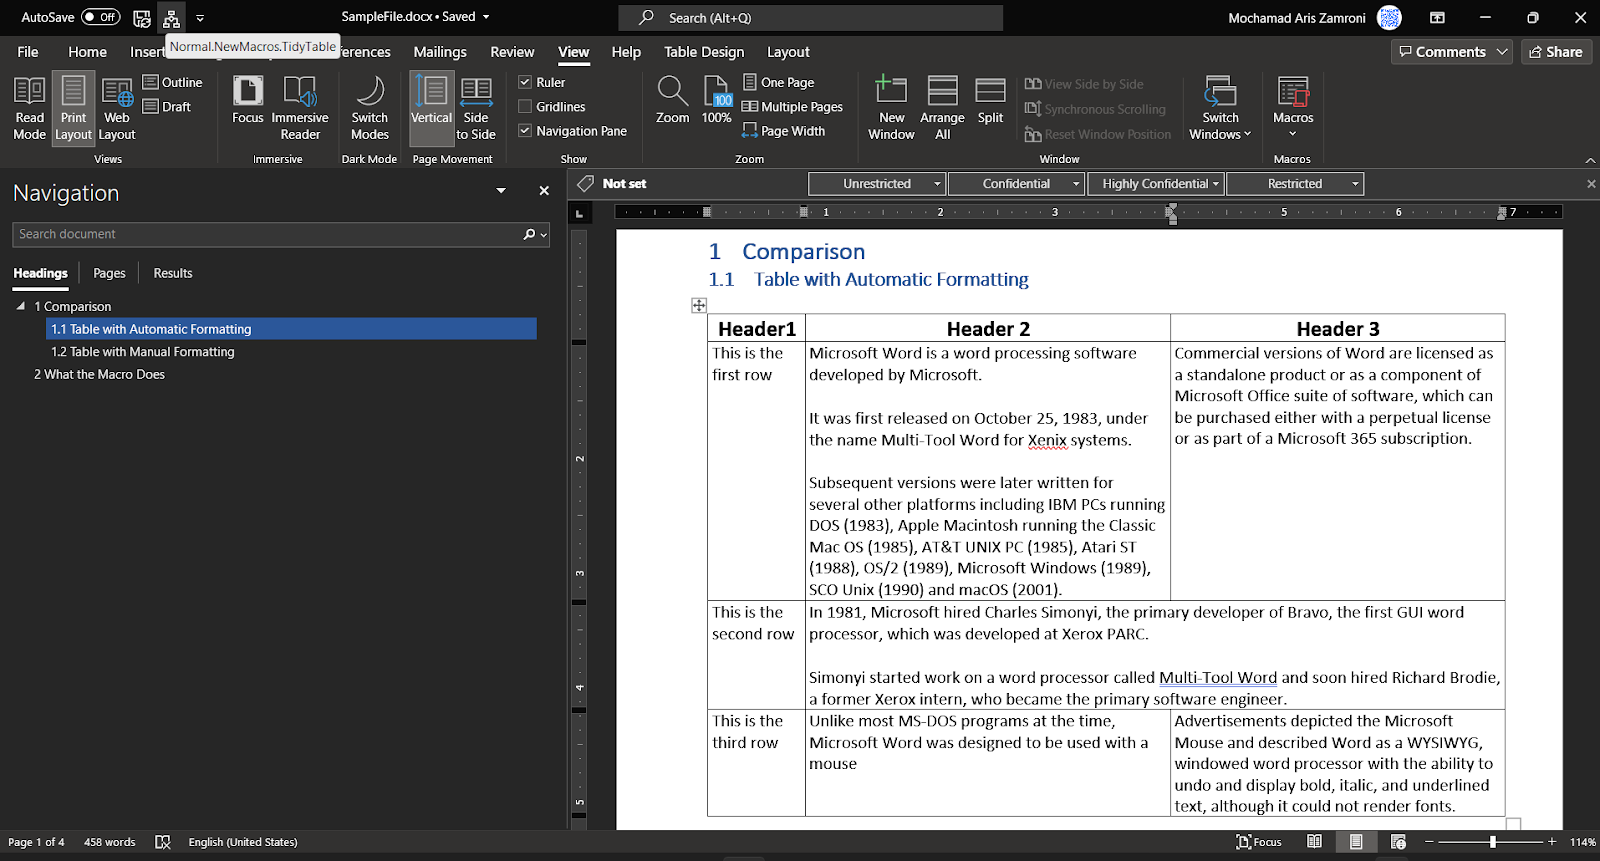
Task: Open a New Window
Action: 891,108
